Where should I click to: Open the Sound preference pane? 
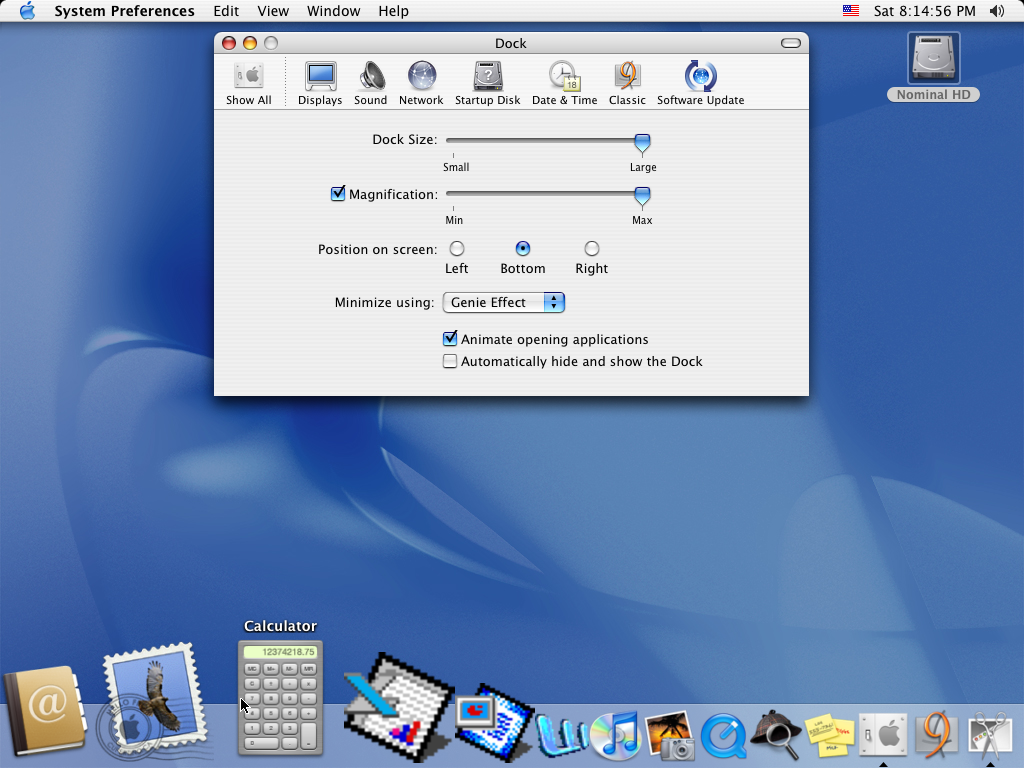click(x=370, y=83)
